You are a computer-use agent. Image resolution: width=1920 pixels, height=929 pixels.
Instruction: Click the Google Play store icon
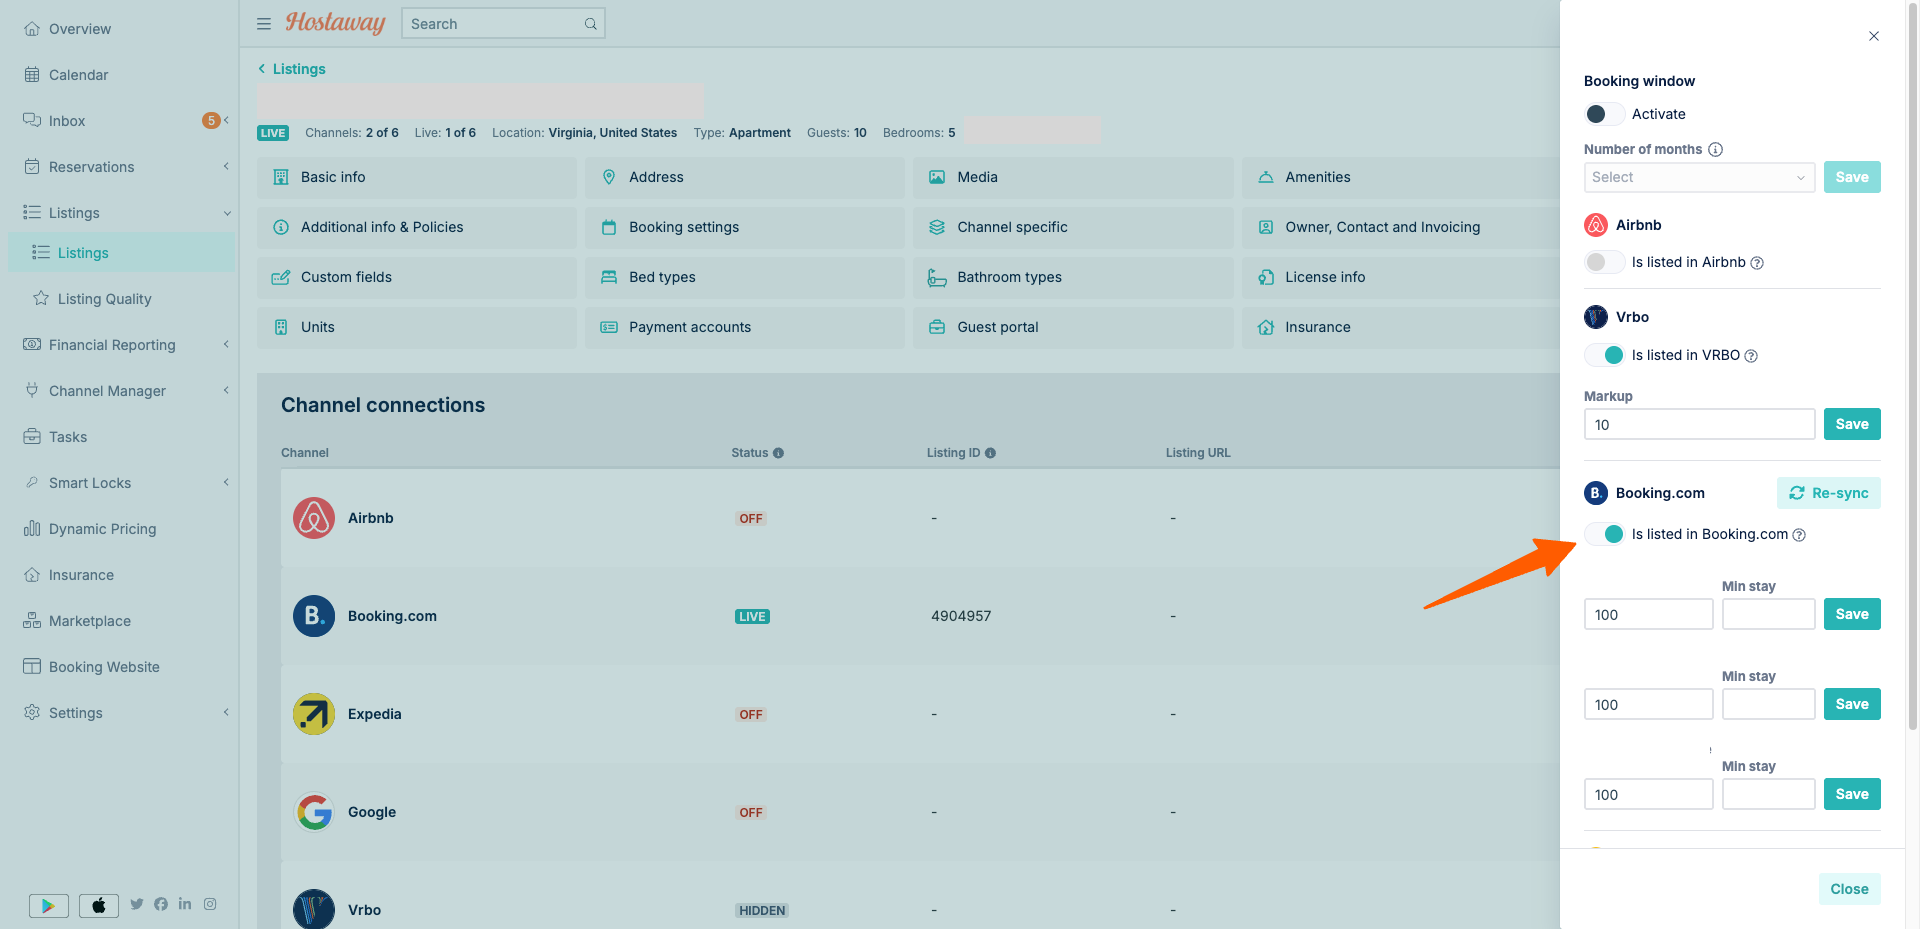[x=48, y=905]
